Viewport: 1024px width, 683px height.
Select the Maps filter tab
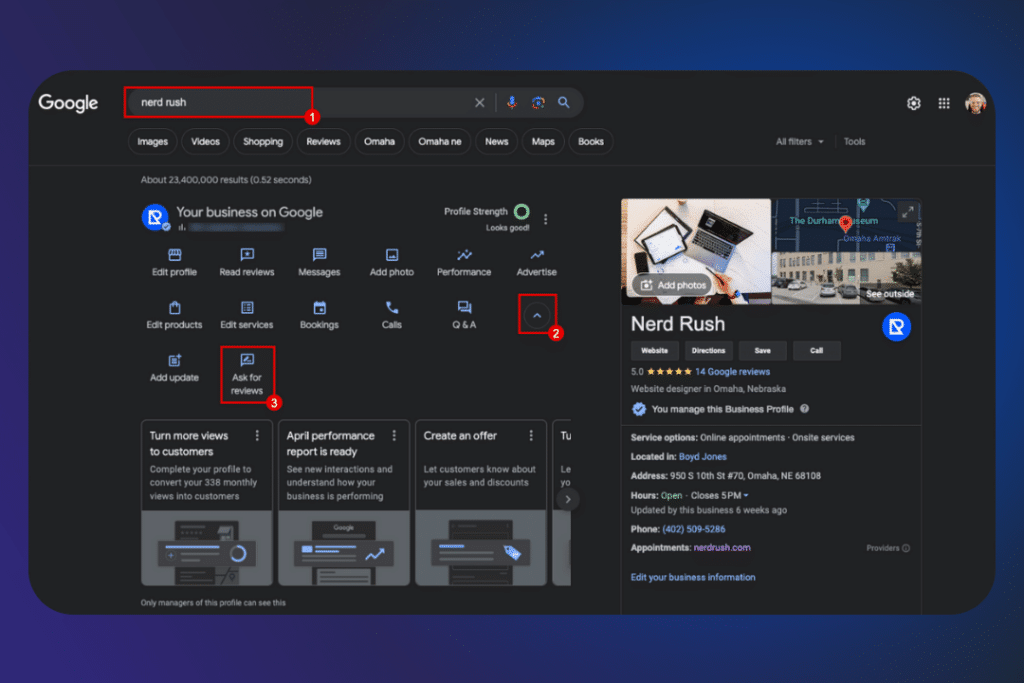tap(543, 142)
